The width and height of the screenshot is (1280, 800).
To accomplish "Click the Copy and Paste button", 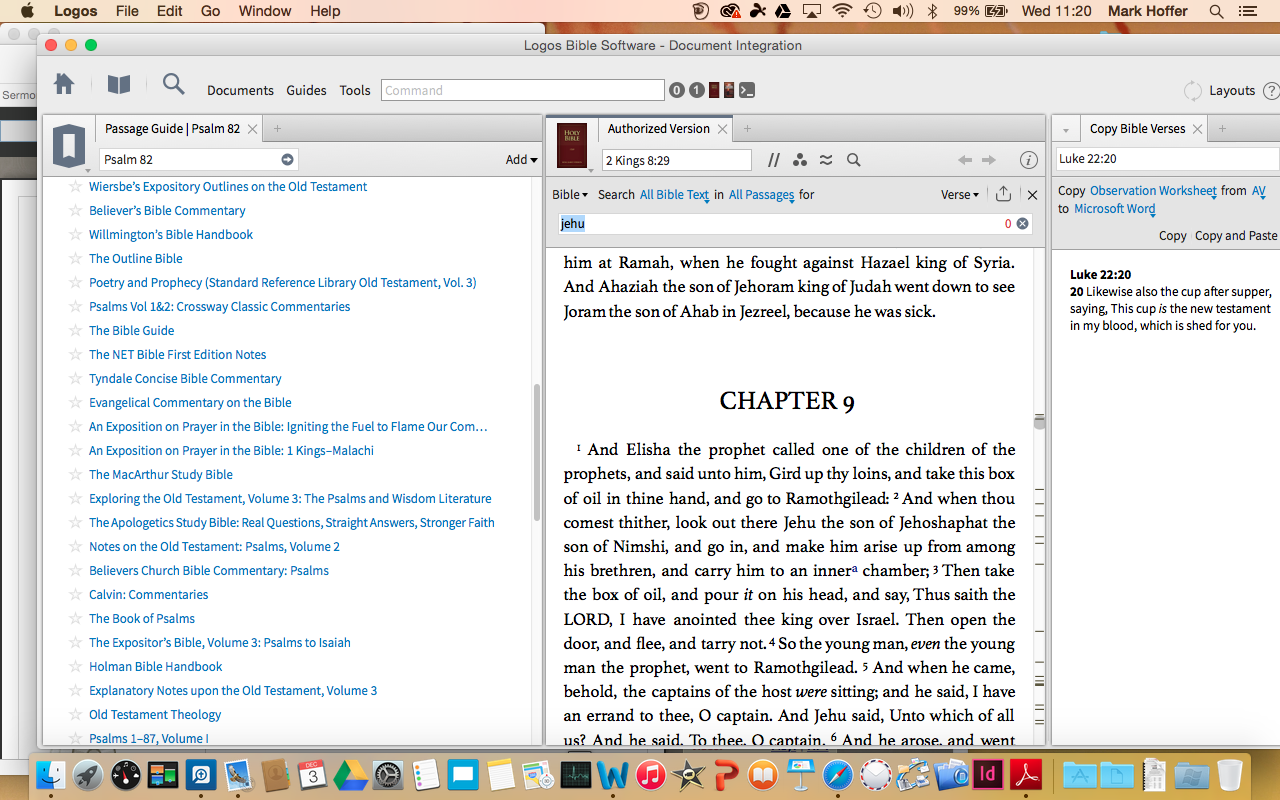I will click(1236, 236).
